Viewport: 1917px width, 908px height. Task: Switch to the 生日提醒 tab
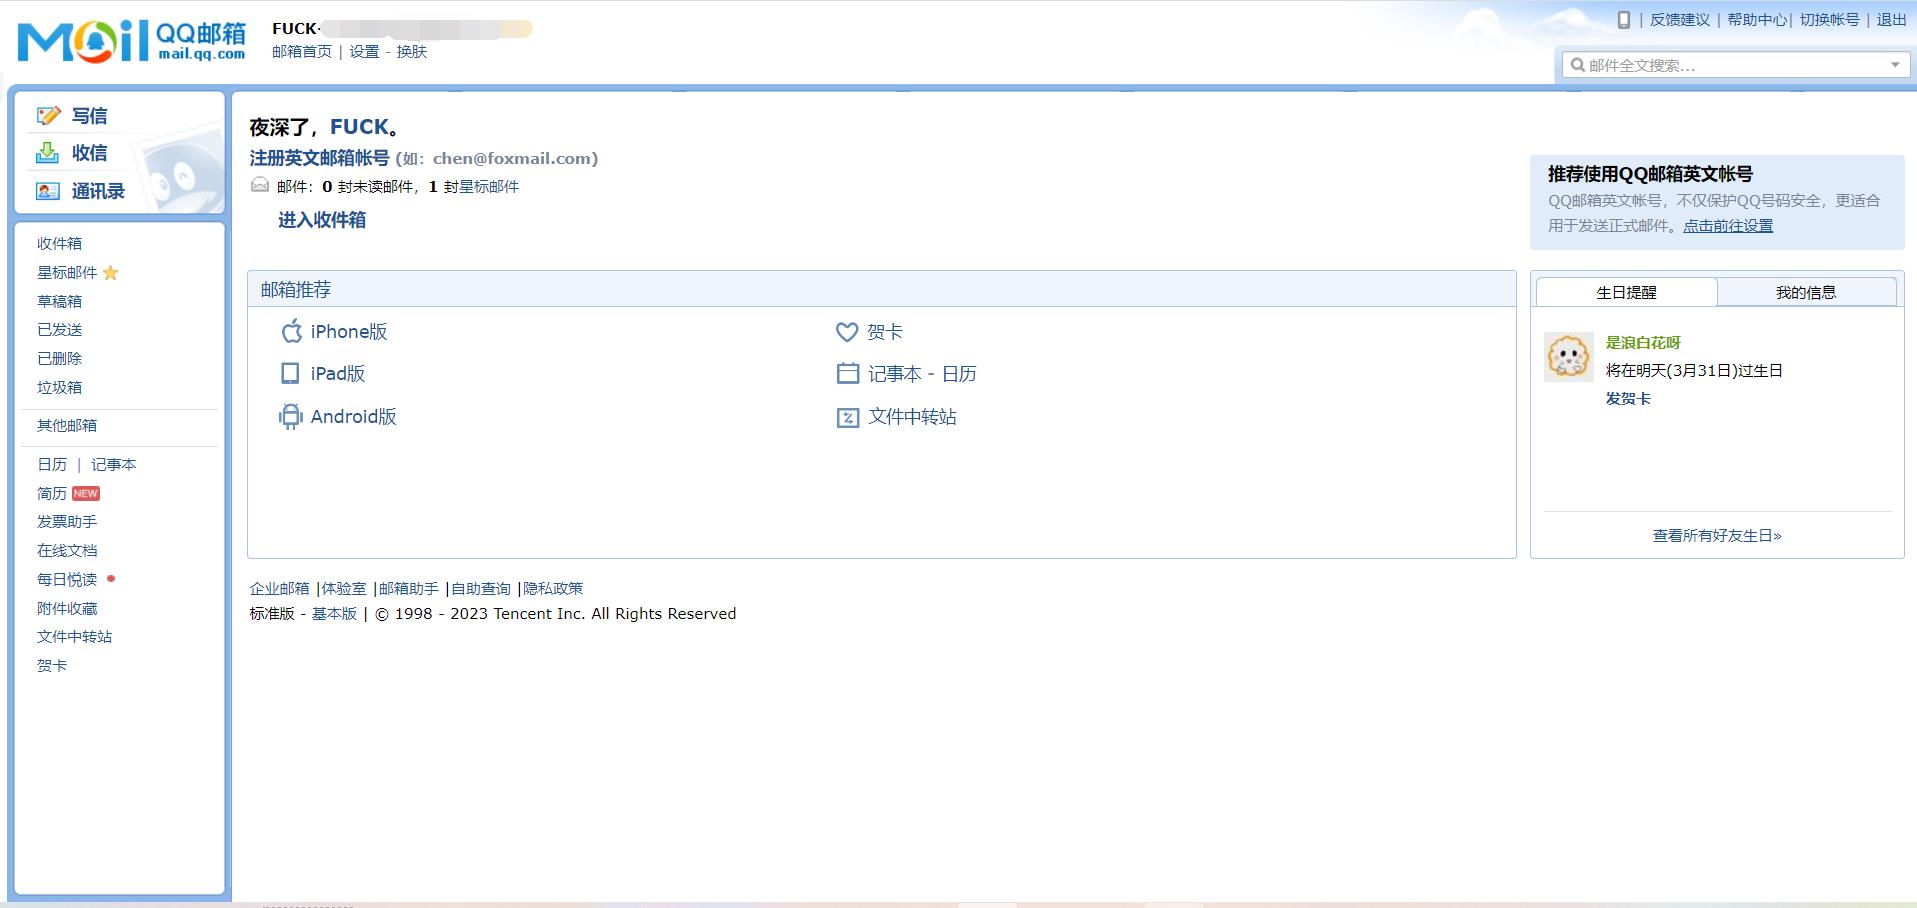pos(1627,292)
